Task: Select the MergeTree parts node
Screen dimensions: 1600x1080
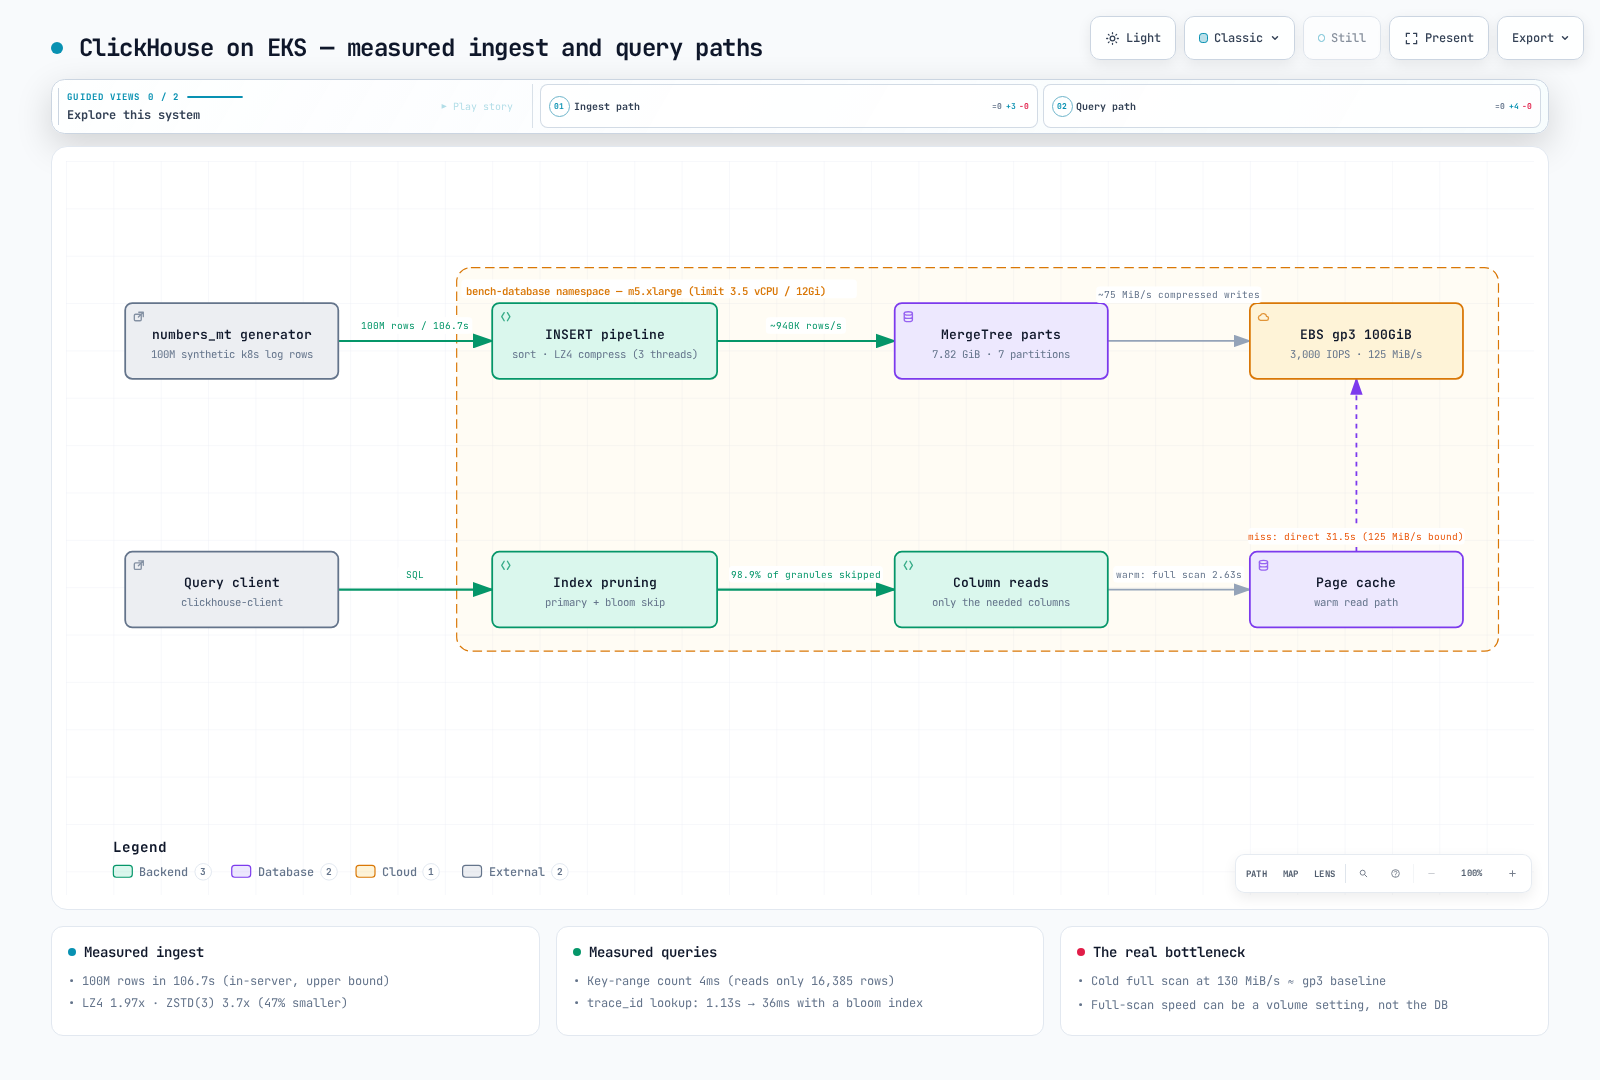Action: click(1001, 341)
